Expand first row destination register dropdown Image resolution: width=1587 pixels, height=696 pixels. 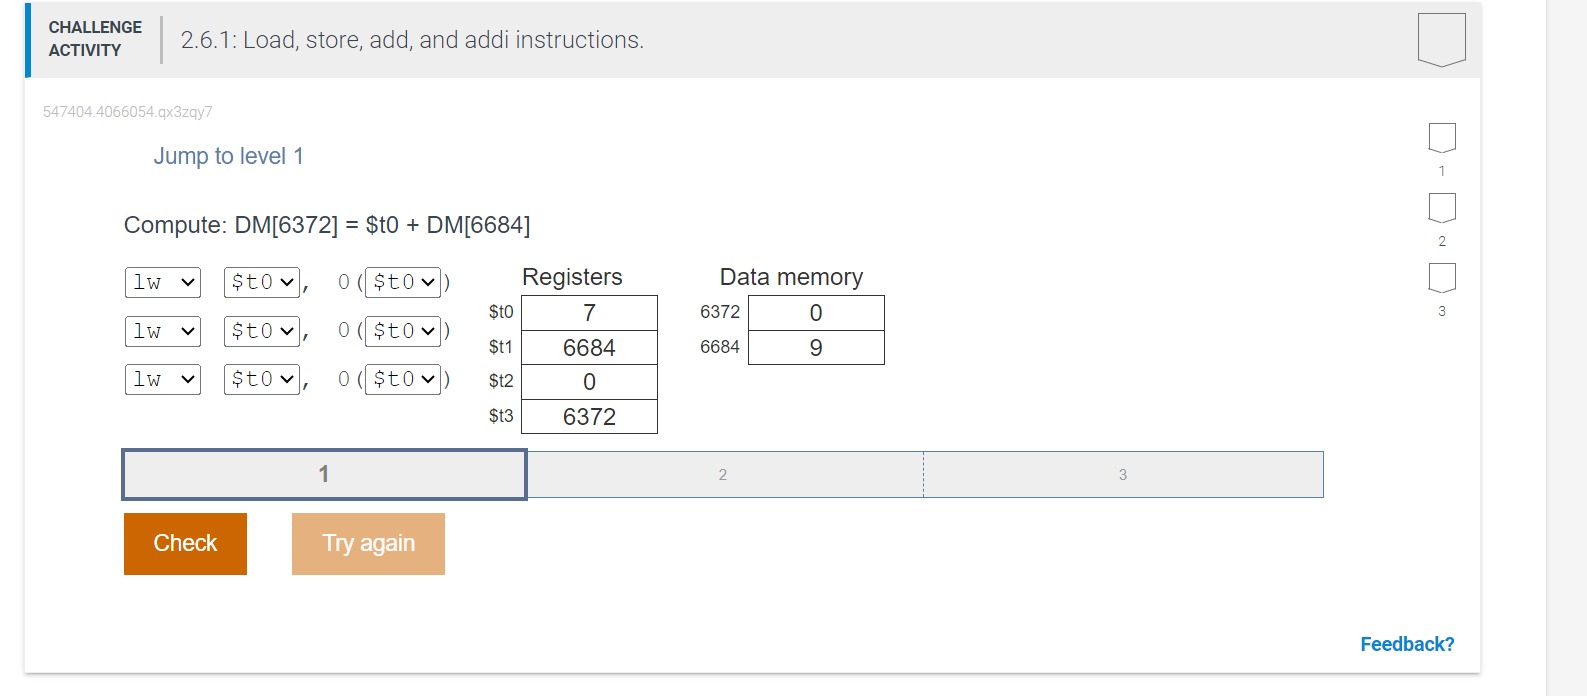pos(262,283)
